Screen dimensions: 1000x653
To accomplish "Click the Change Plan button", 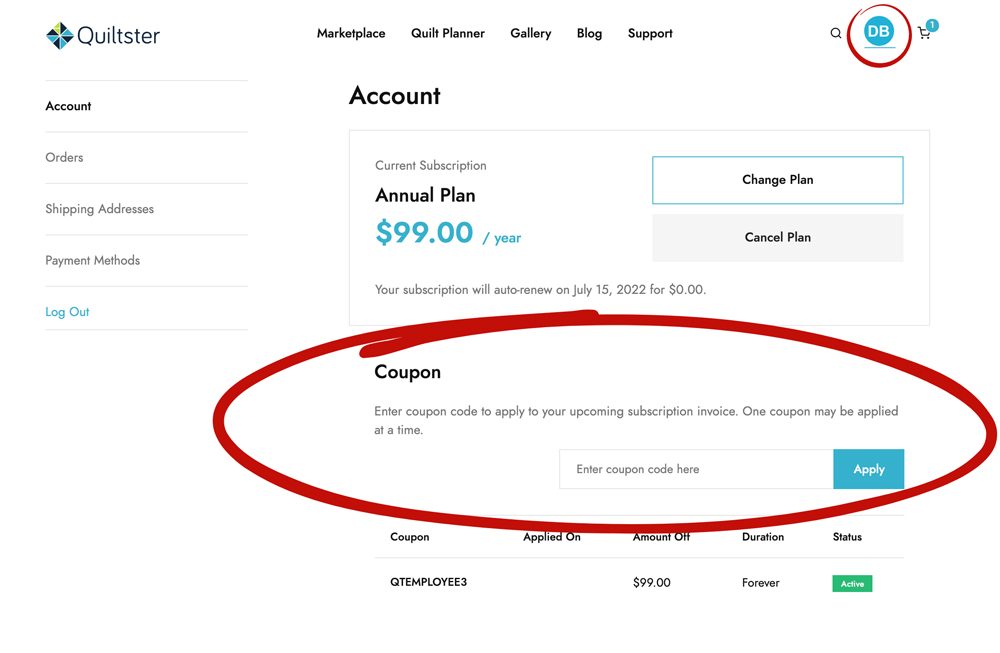I will (x=777, y=180).
